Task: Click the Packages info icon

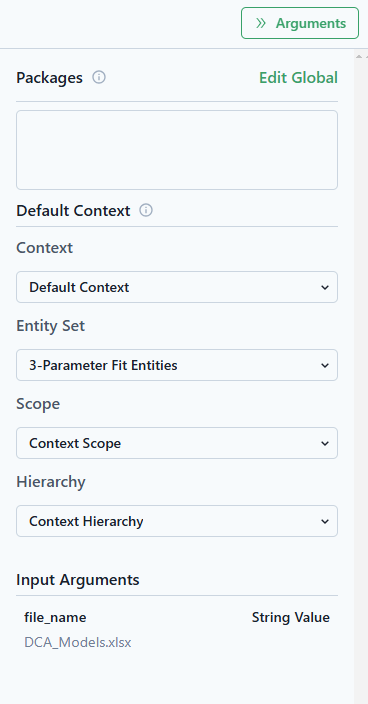Action: coord(99,77)
